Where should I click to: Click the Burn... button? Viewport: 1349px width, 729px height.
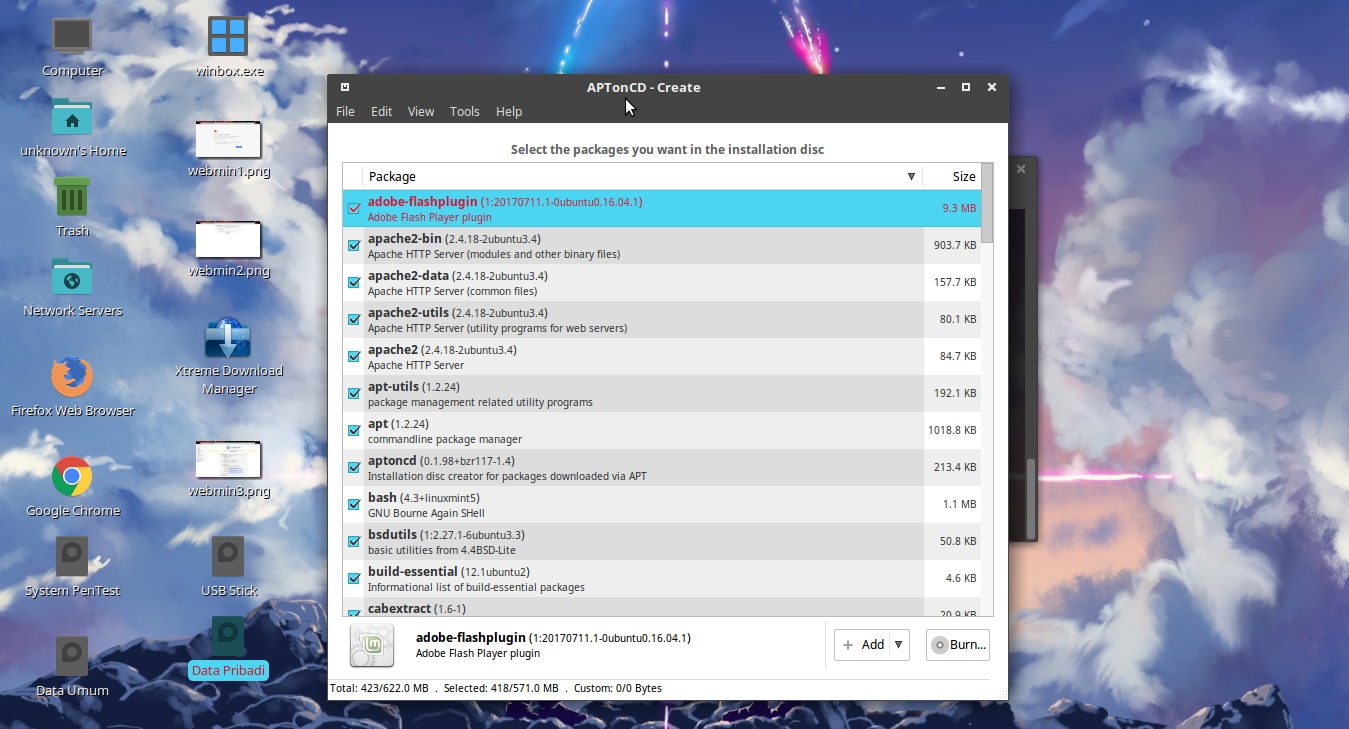[x=957, y=644]
